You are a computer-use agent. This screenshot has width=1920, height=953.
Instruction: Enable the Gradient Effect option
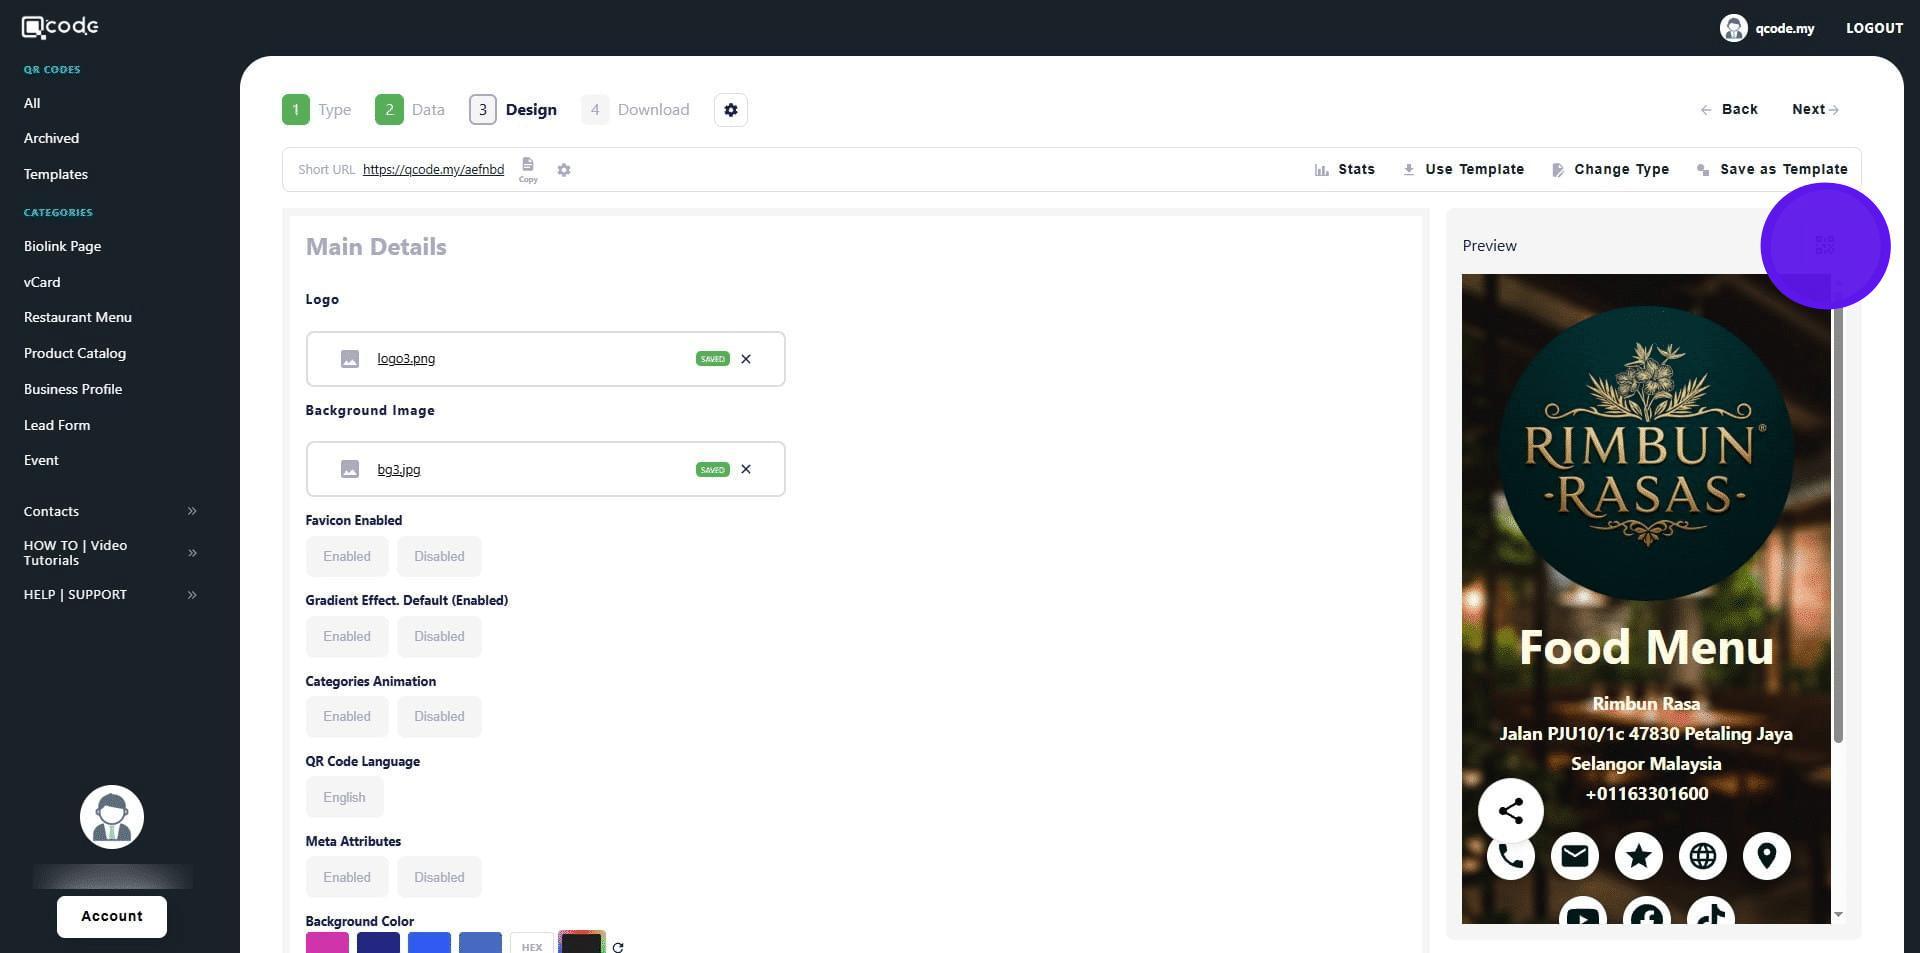(x=347, y=637)
